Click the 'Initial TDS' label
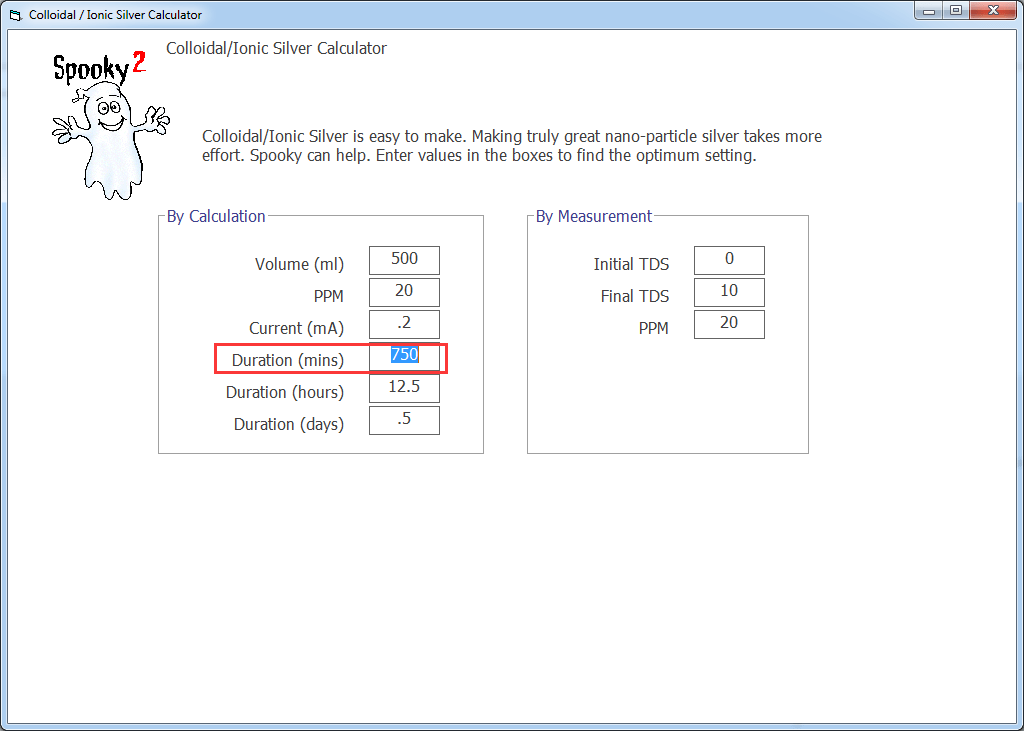1024x731 pixels. pos(631,265)
